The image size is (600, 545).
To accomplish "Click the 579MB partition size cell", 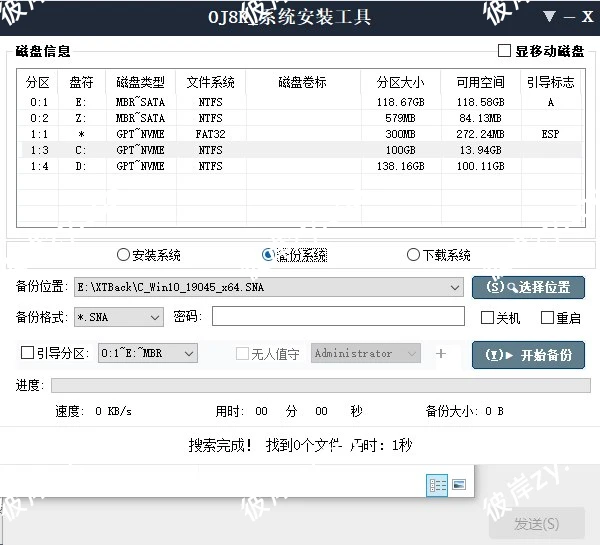I will (x=400, y=118).
